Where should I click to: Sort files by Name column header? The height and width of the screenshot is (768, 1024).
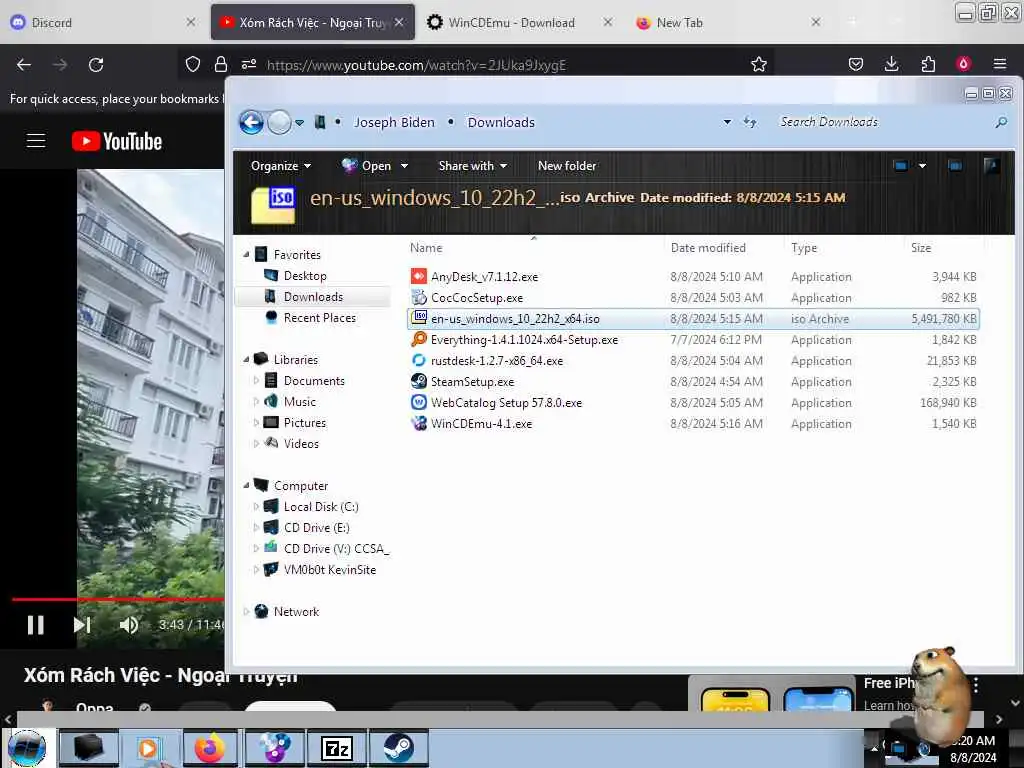(426, 248)
